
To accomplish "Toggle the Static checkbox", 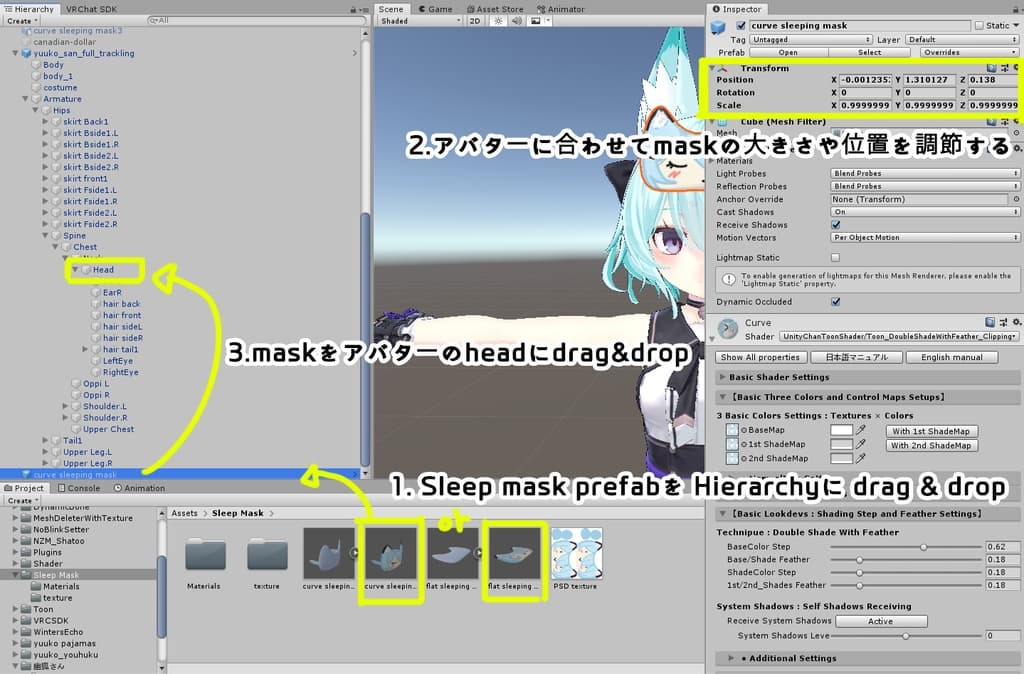I will (979, 26).
